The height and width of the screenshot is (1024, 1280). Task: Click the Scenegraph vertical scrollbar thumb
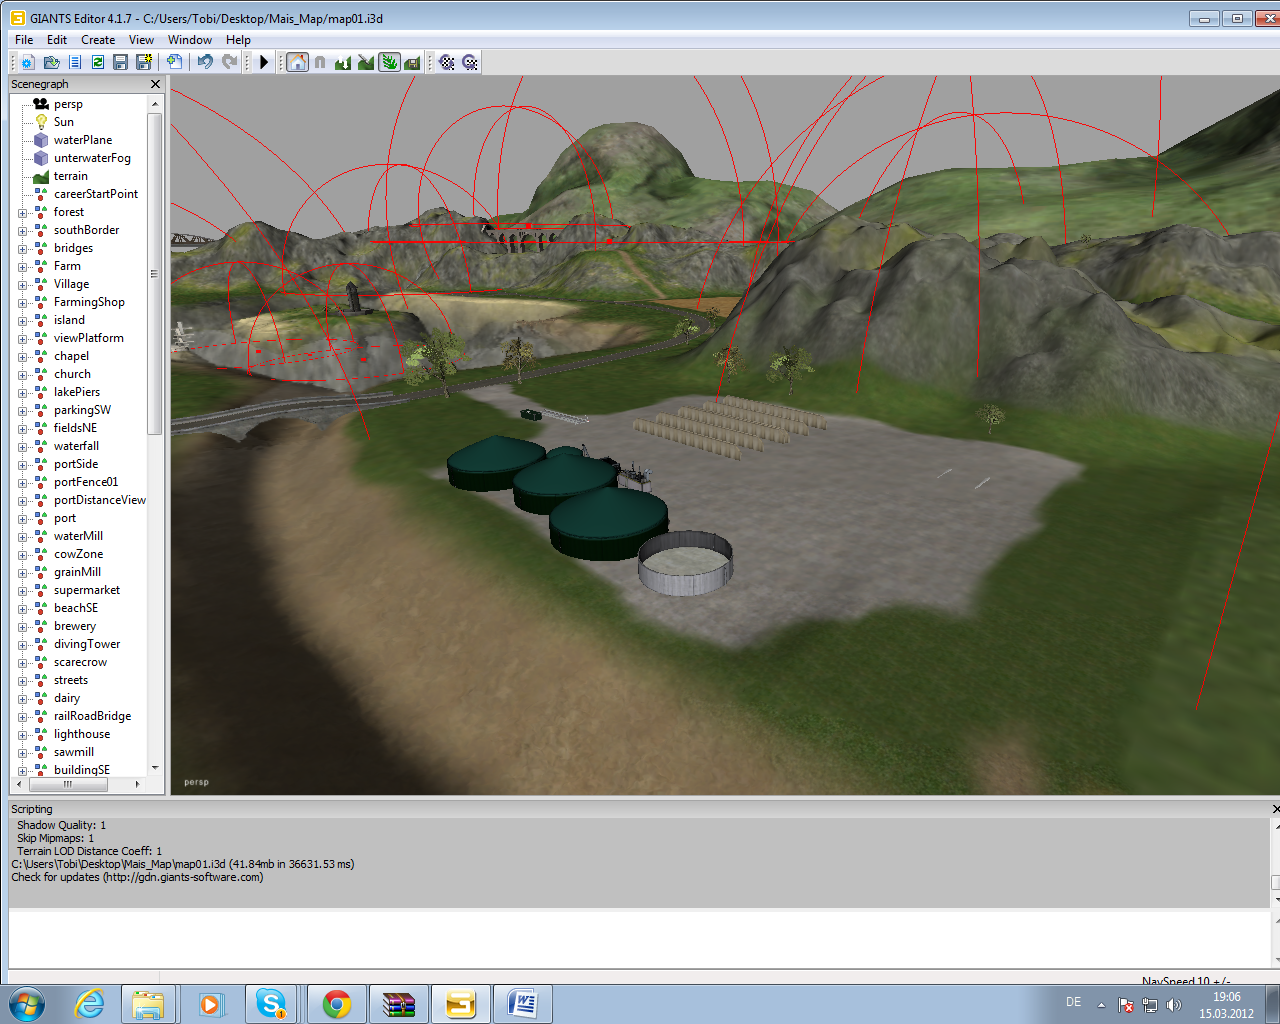point(154,273)
